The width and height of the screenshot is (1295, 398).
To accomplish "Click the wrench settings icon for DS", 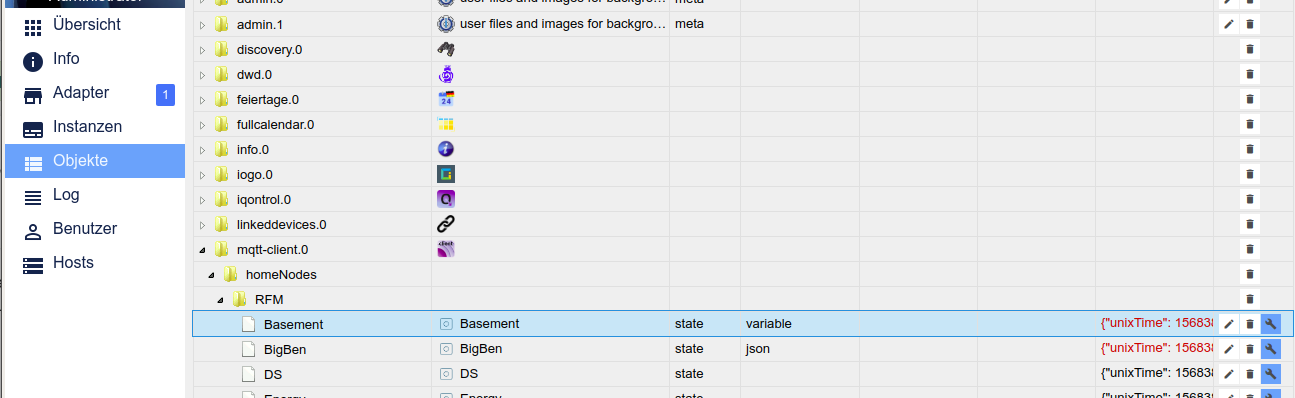I will click(1270, 374).
